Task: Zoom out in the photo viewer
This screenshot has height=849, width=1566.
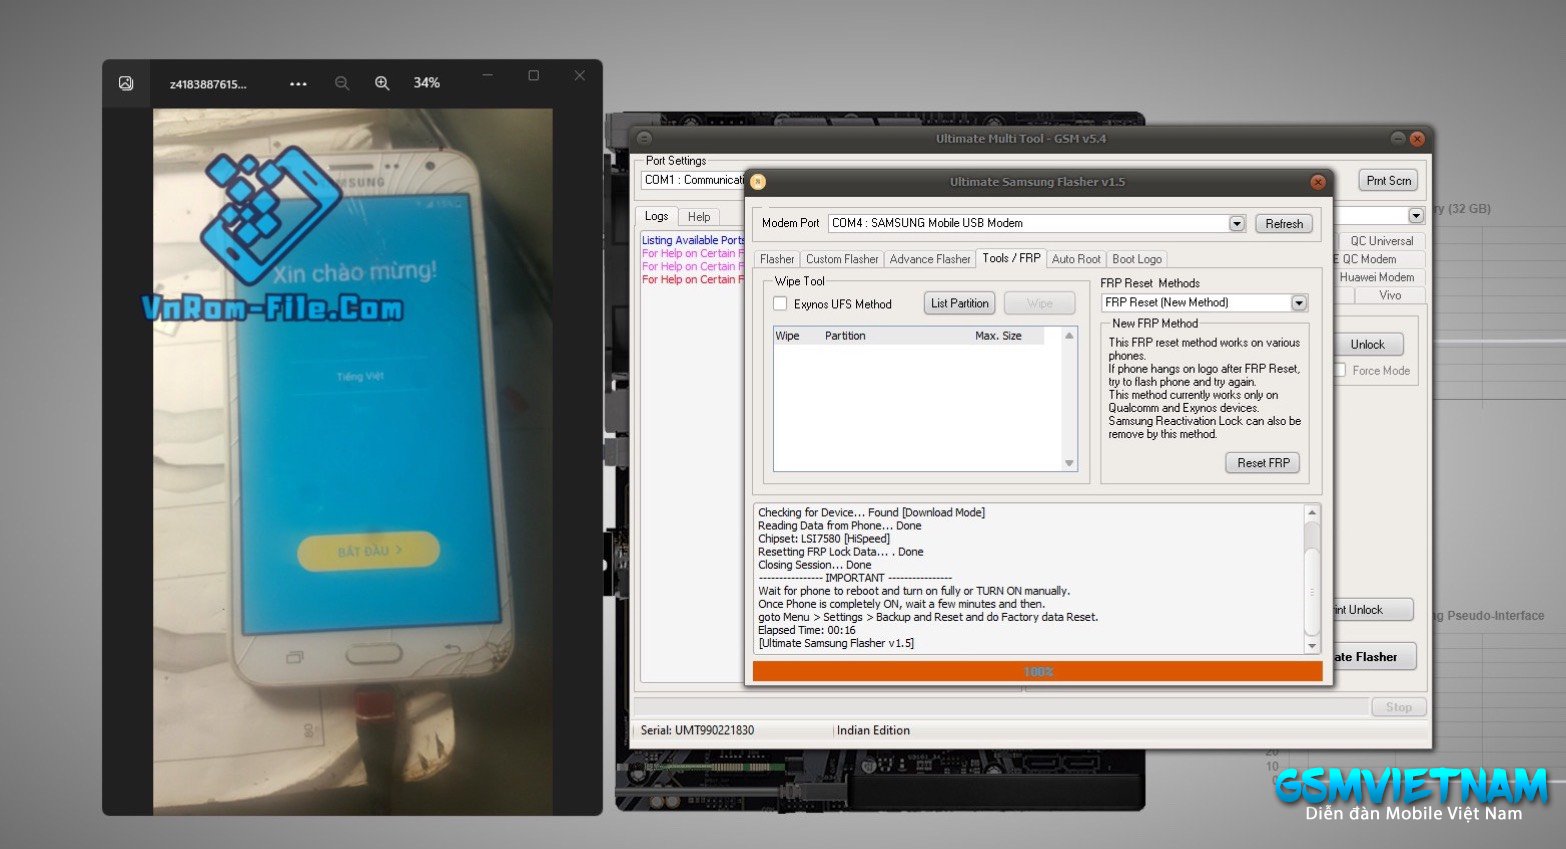Action: pos(342,83)
